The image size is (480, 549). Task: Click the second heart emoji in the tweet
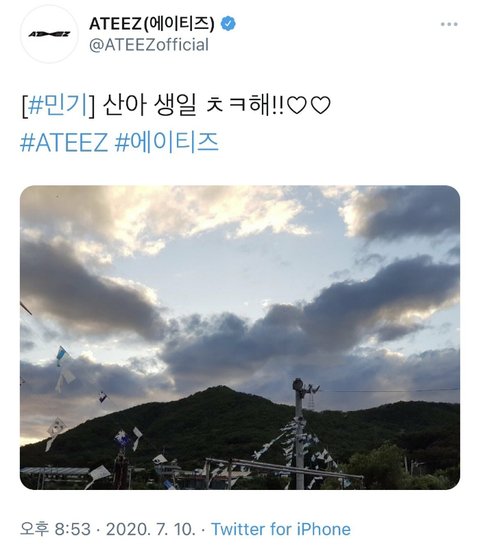(x=321, y=106)
